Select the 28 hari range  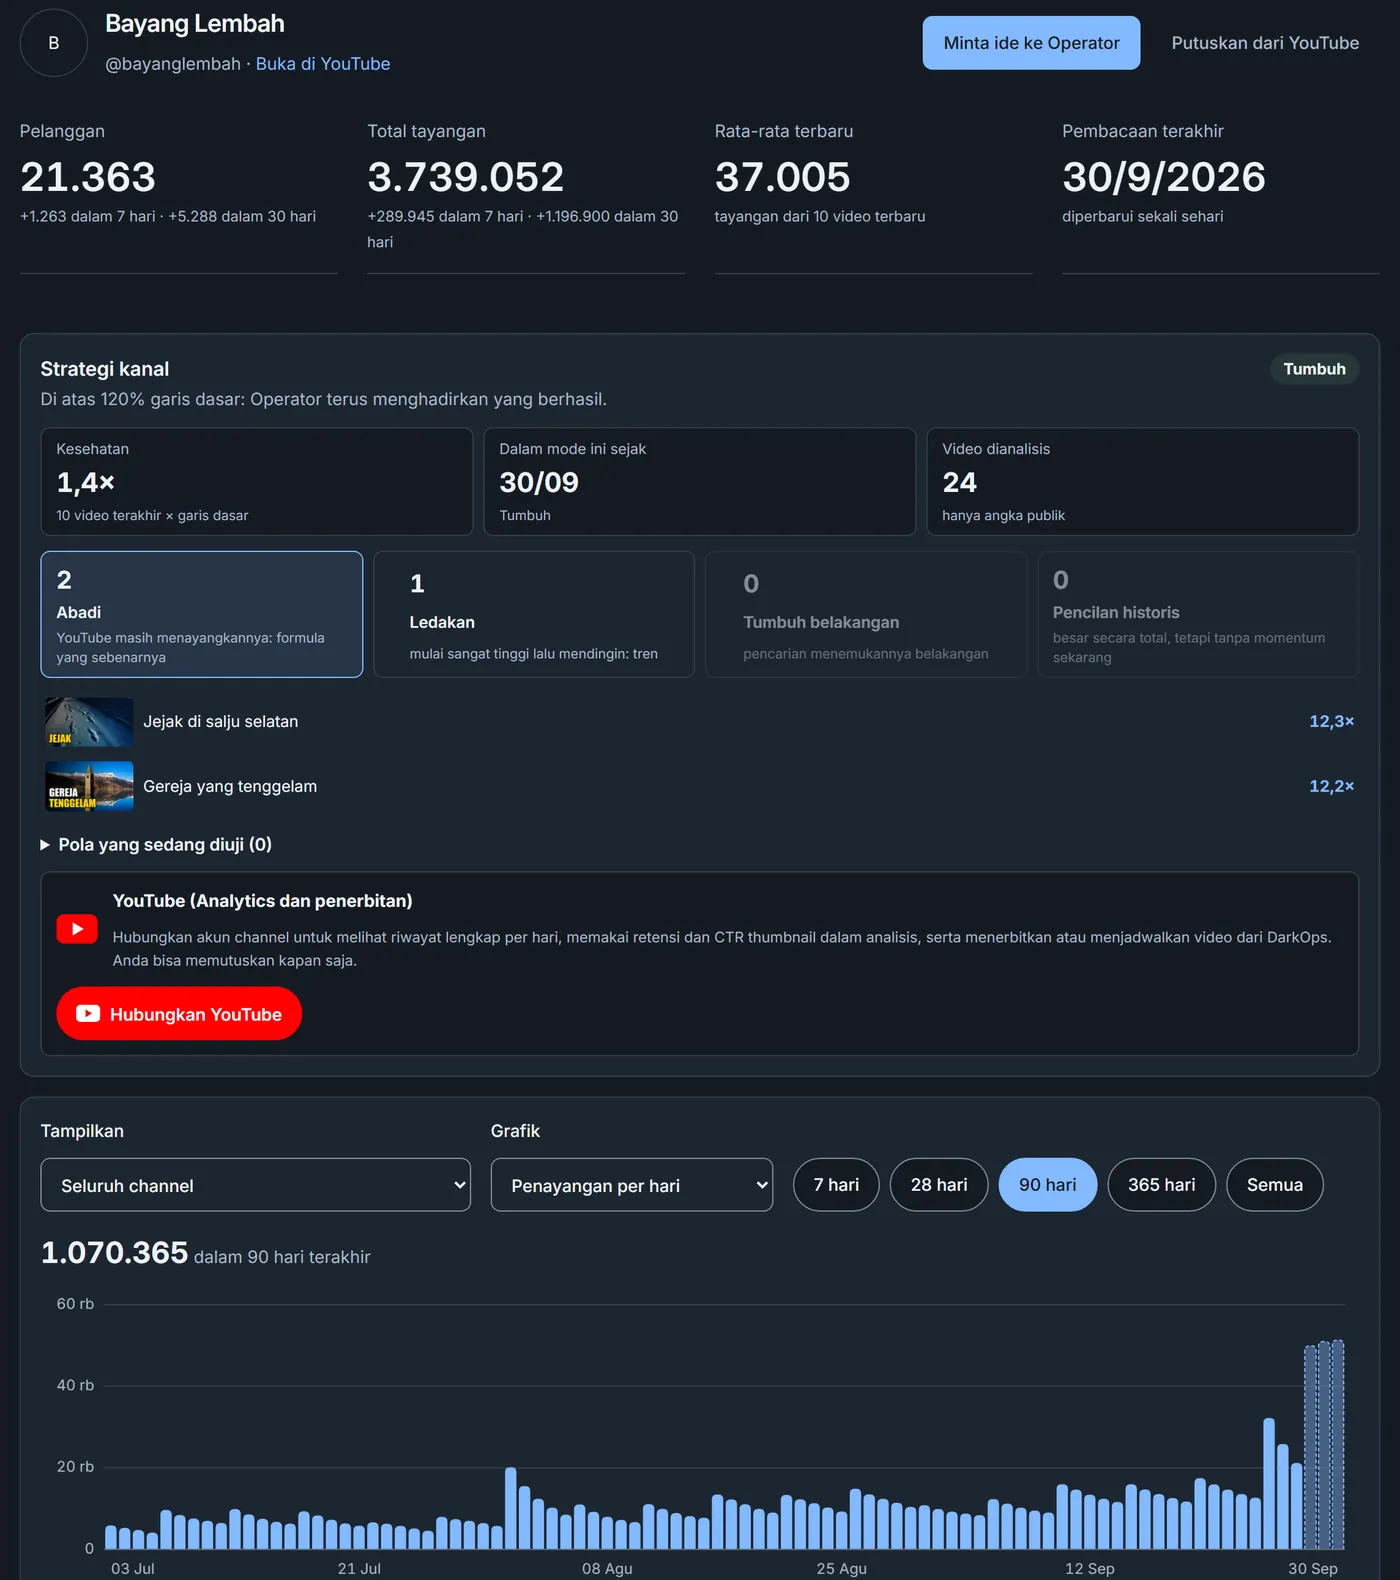tap(939, 1185)
